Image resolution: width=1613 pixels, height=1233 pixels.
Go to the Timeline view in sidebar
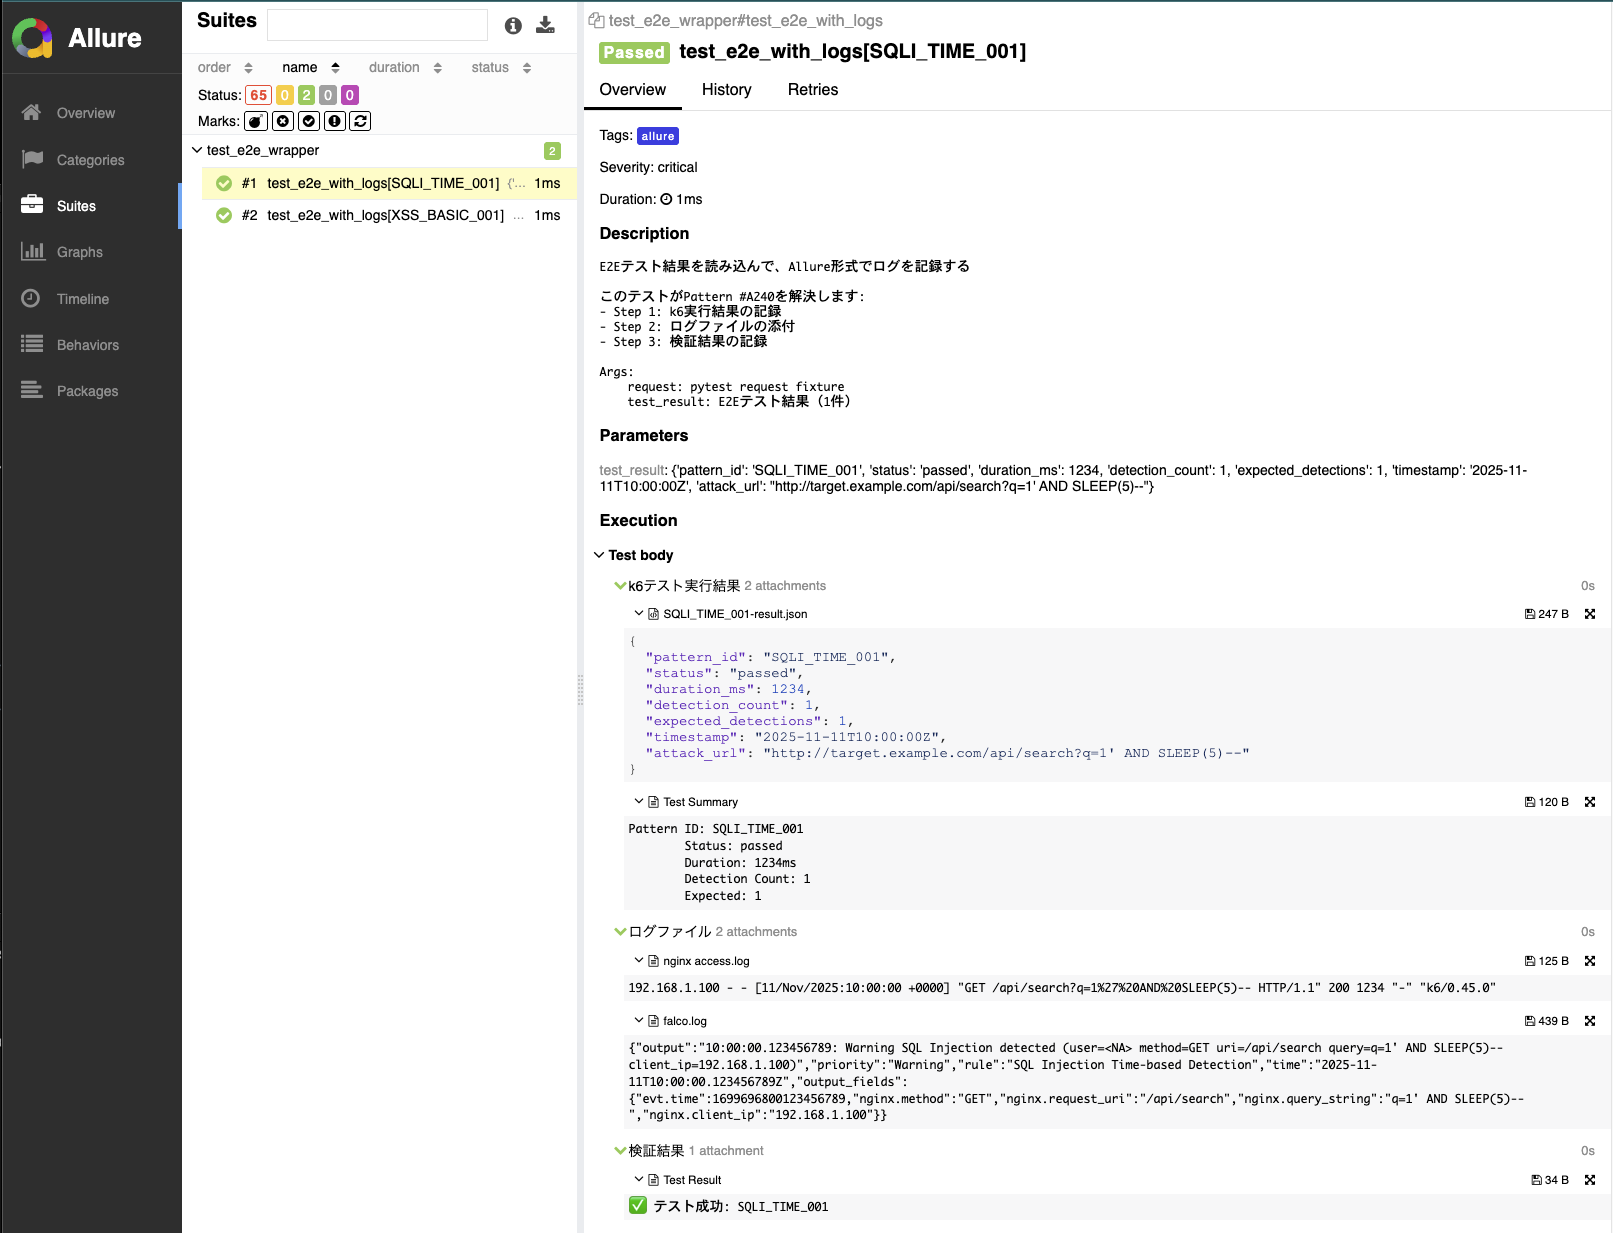tap(82, 299)
